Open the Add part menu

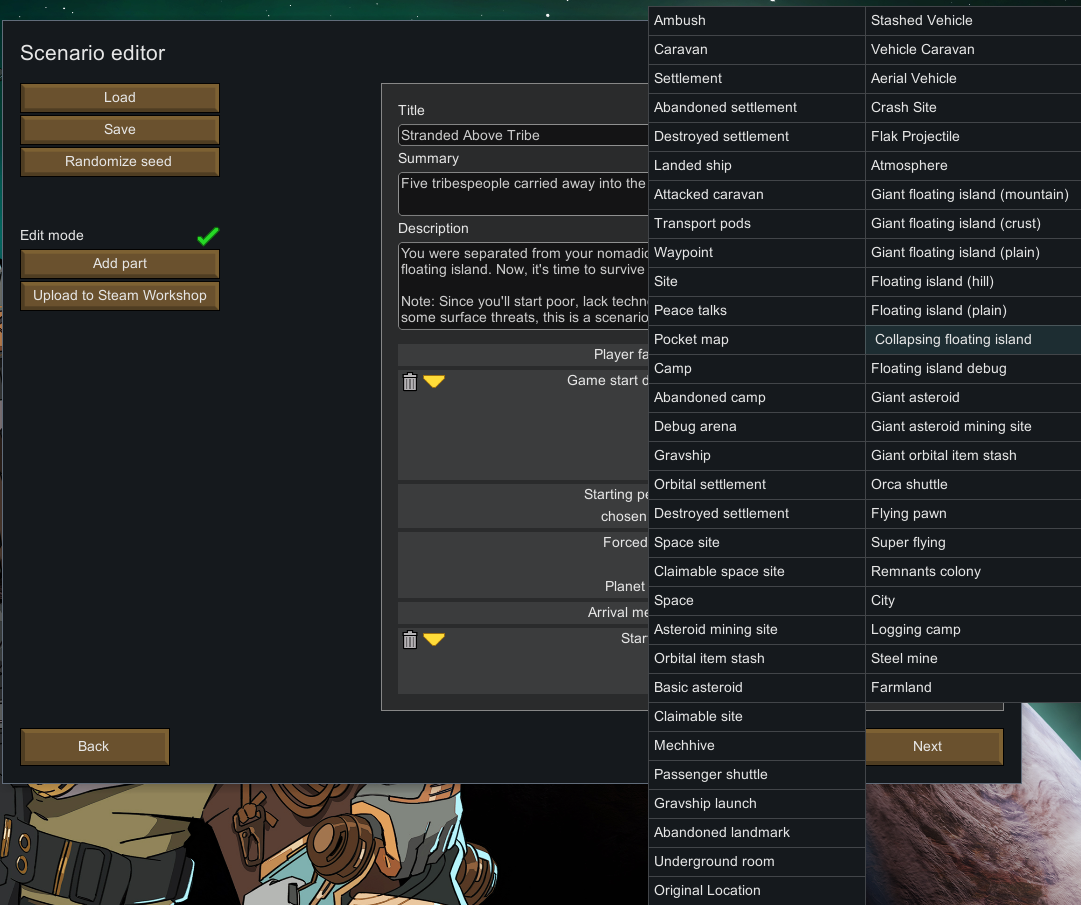pos(120,263)
